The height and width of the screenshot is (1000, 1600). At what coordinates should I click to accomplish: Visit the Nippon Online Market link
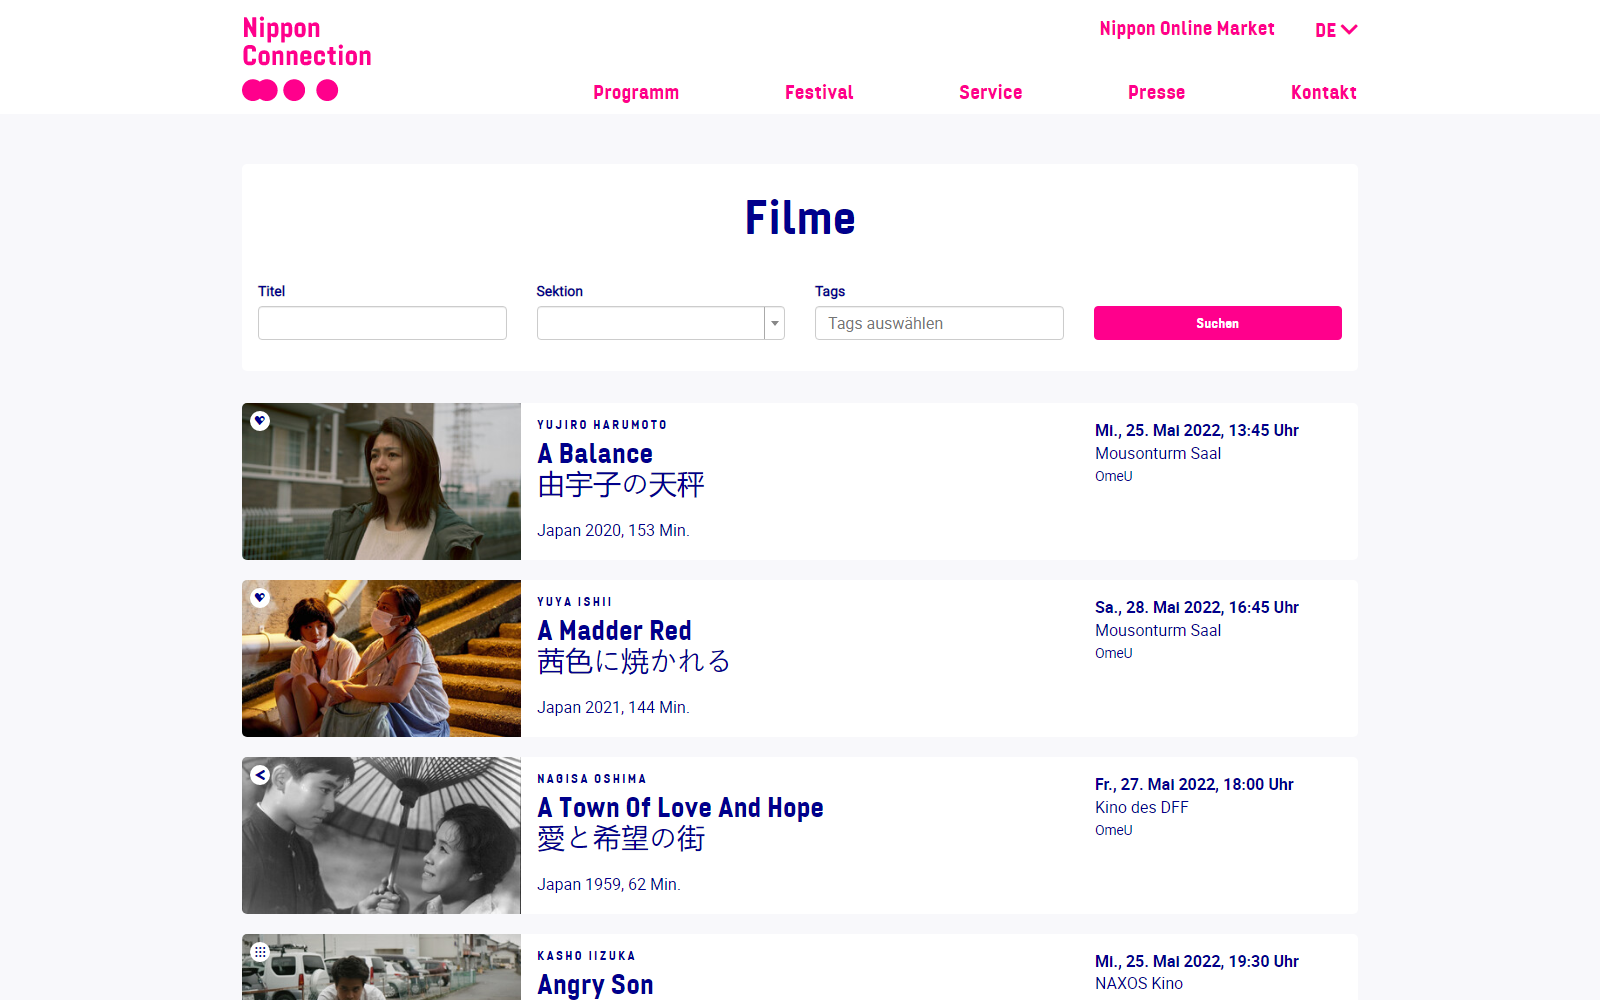coord(1187,29)
